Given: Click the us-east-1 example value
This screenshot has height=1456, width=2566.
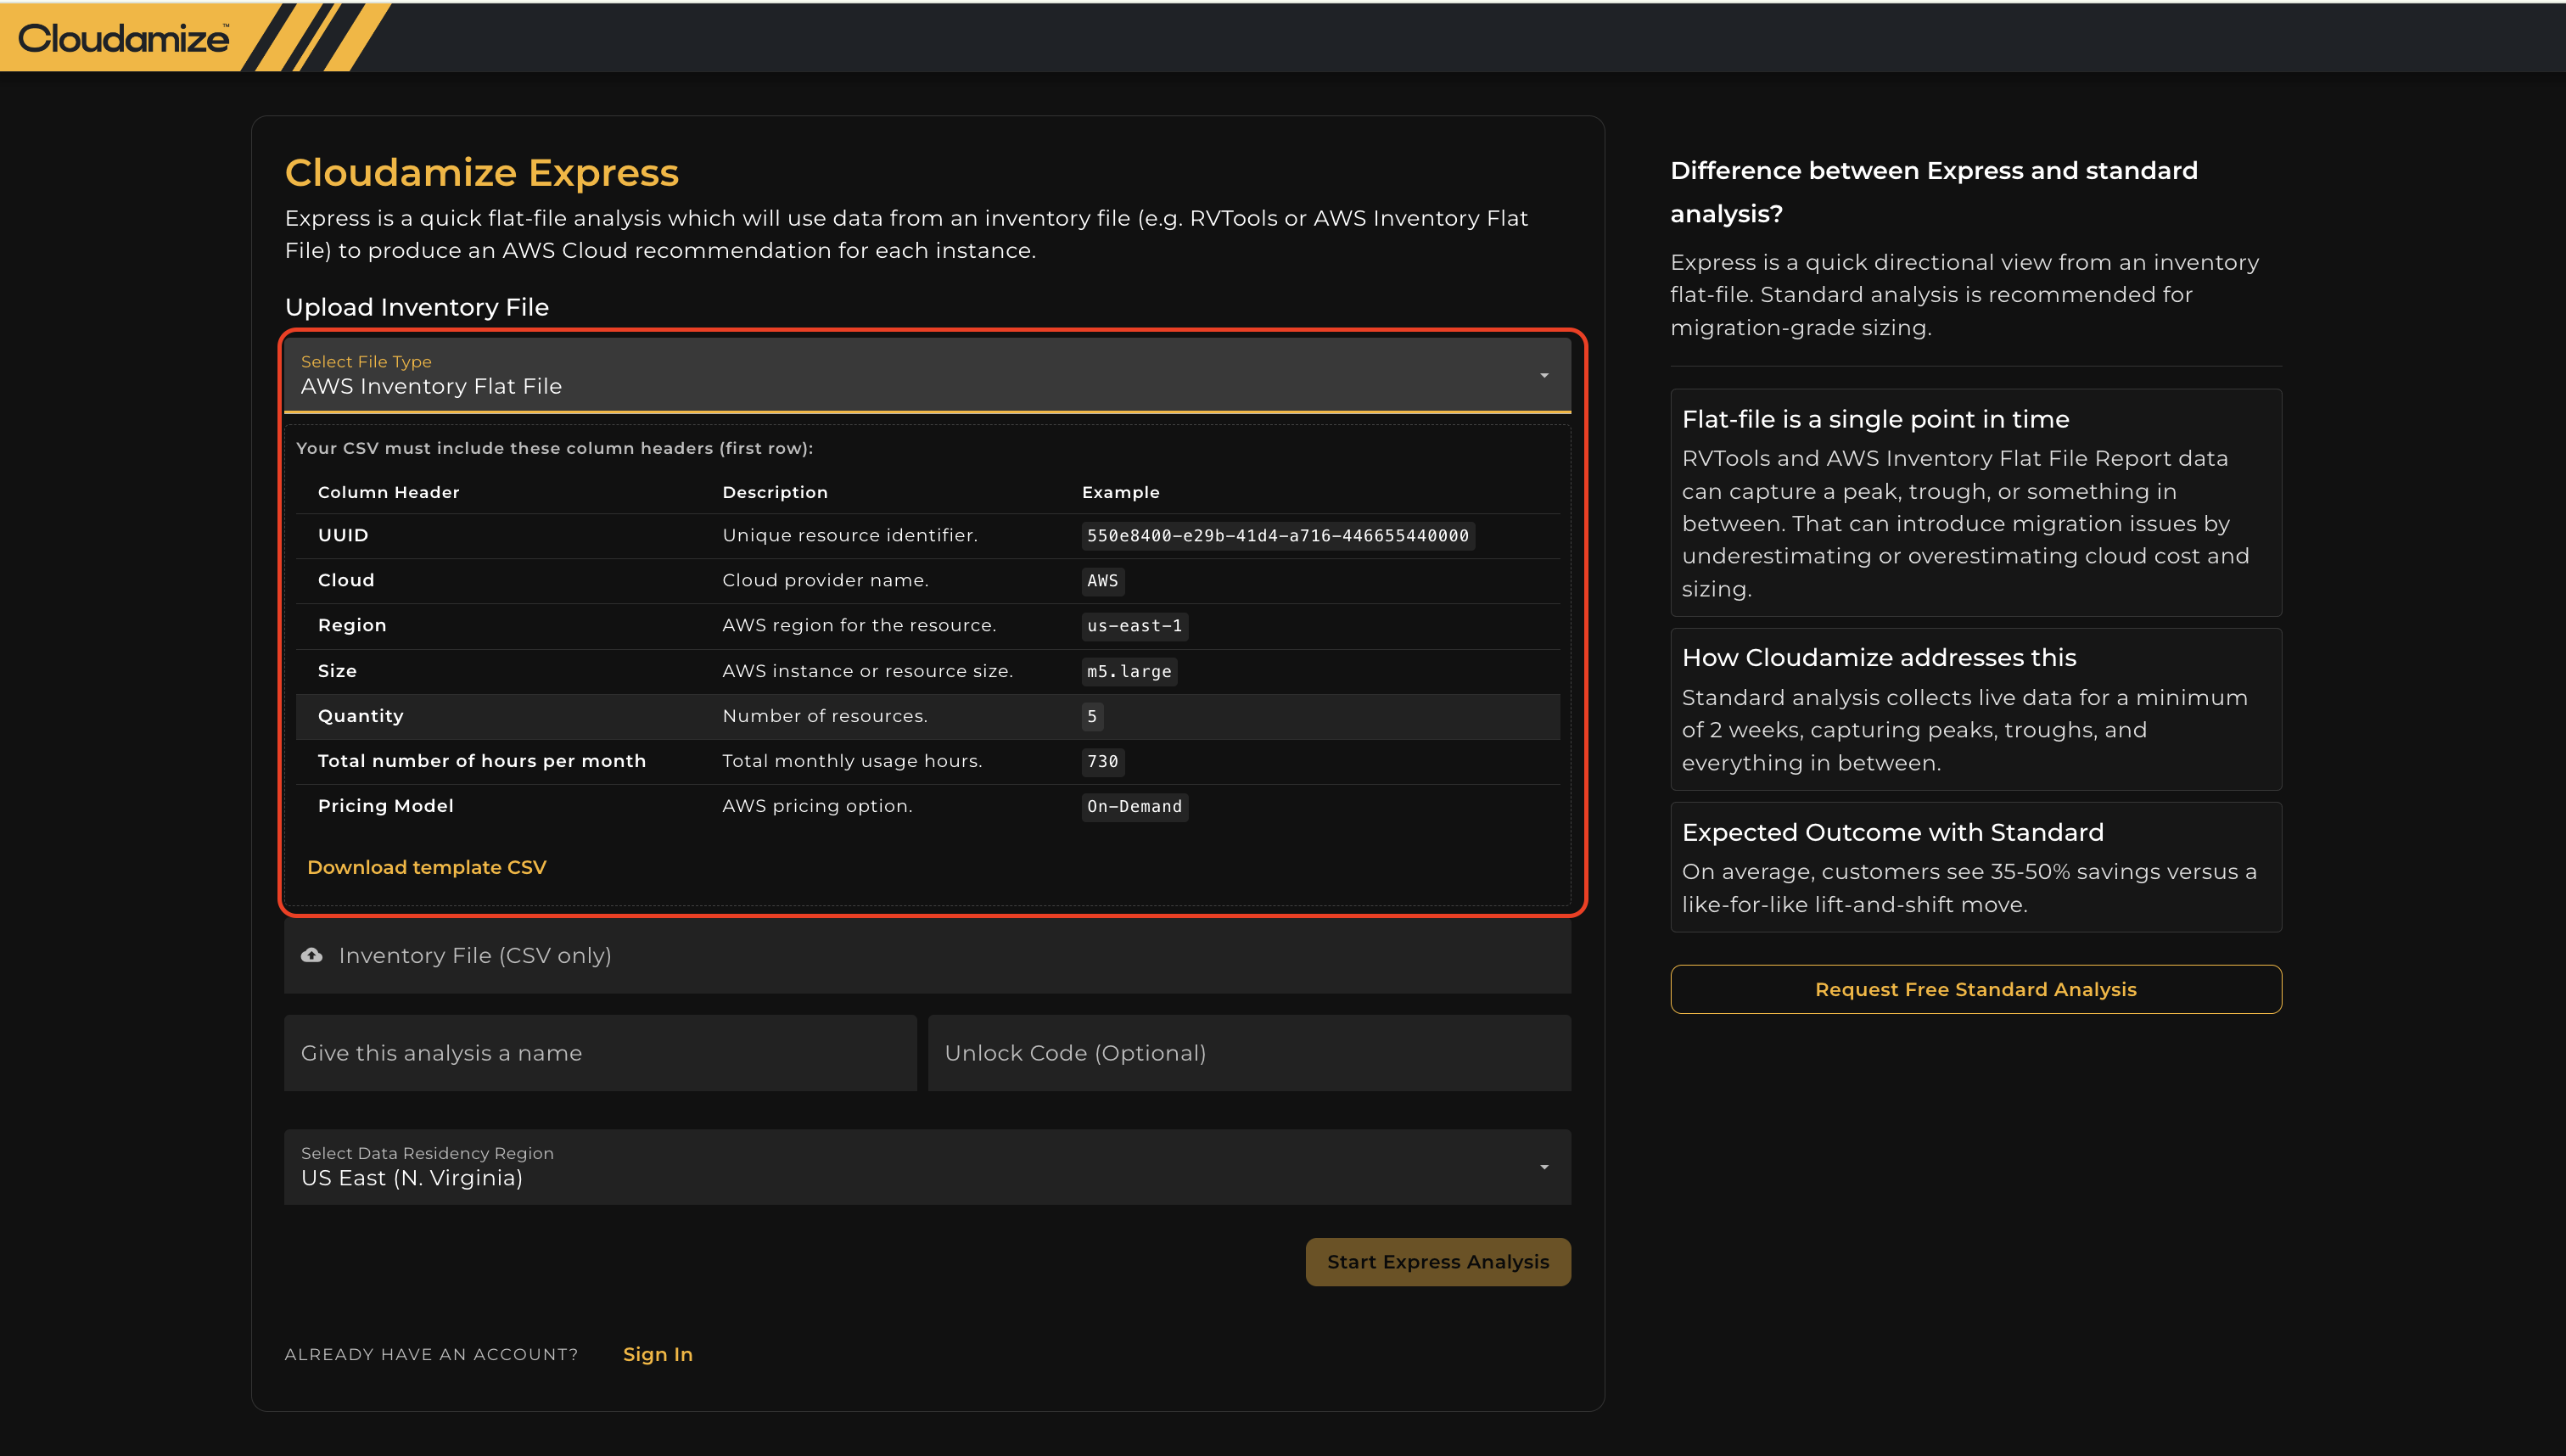Looking at the screenshot, I should (1135, 626).
